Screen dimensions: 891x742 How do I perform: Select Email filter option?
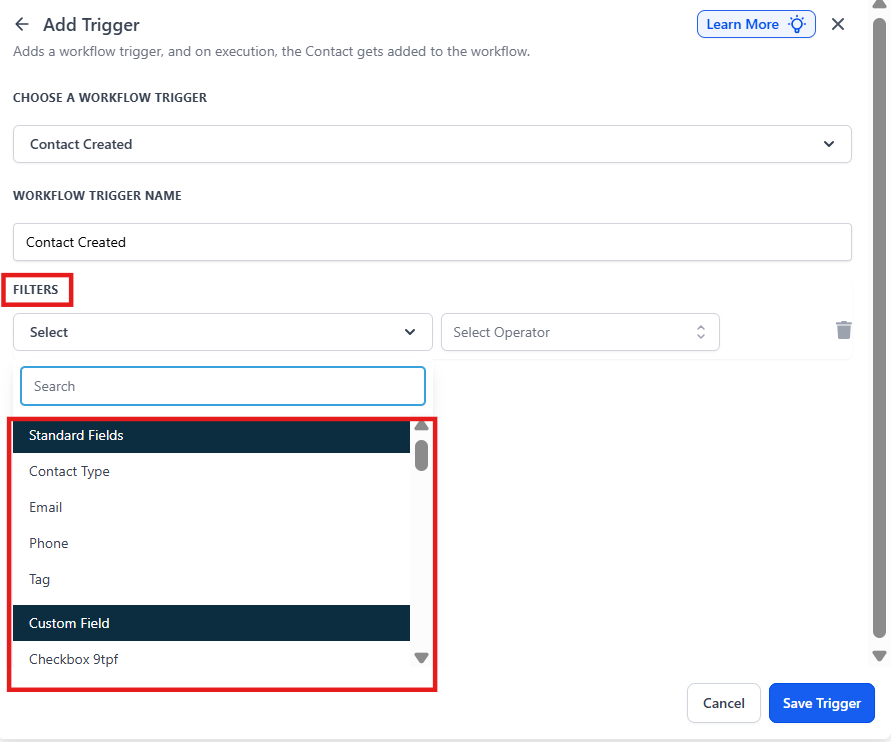(46, 507)
